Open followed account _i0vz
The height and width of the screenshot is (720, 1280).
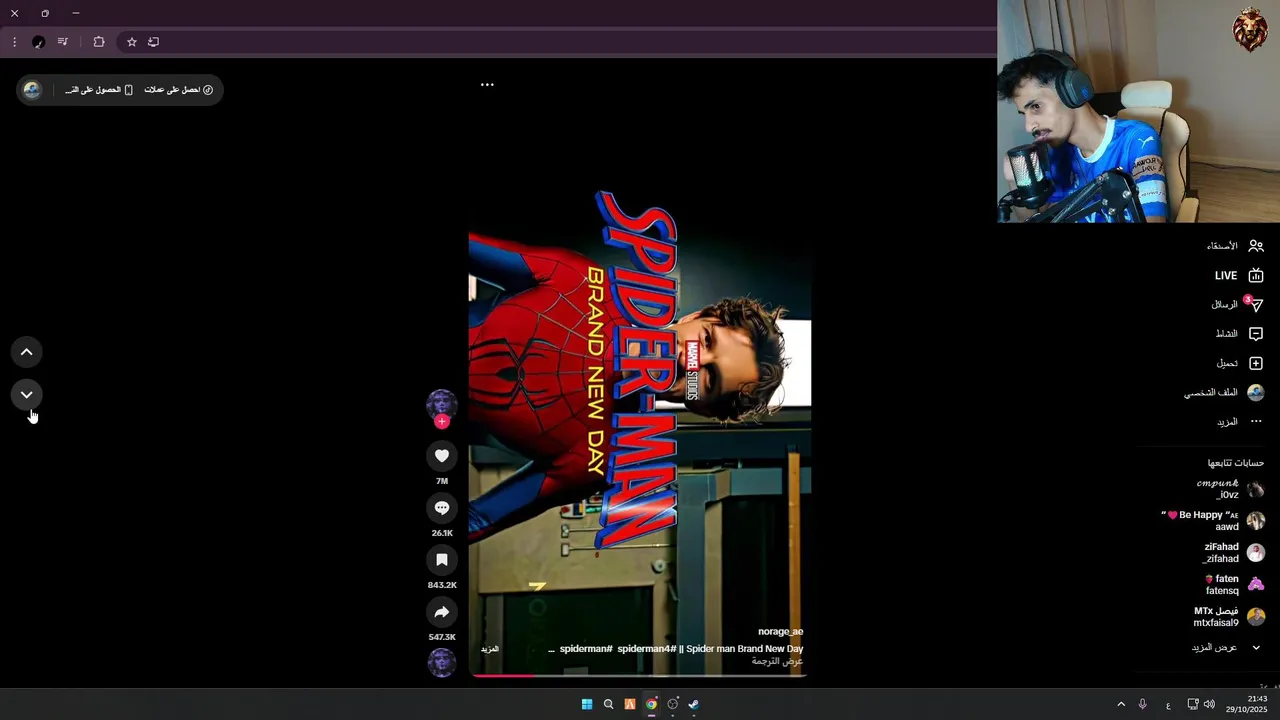pyautogui.click(x=1230, y=489)
